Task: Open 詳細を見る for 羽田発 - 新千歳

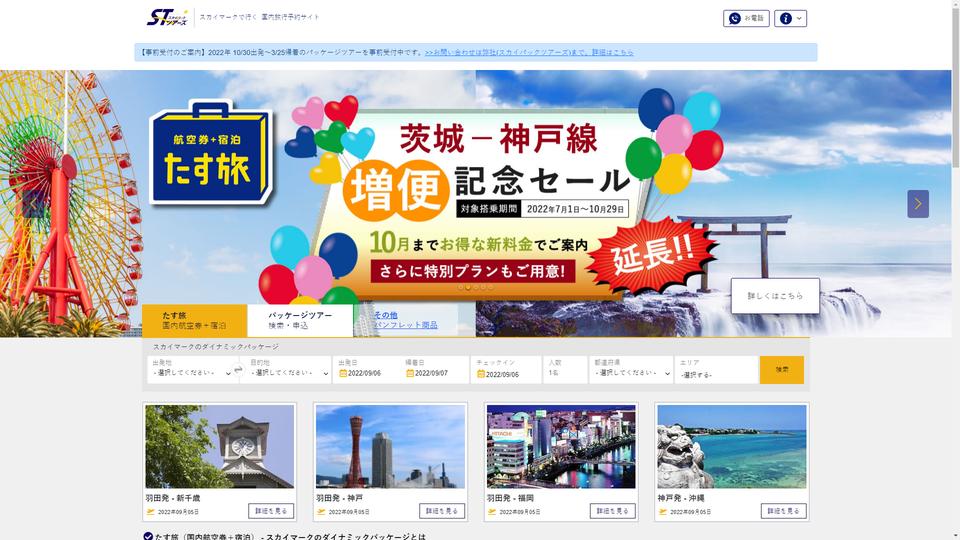Action: [x=271, y=511]
